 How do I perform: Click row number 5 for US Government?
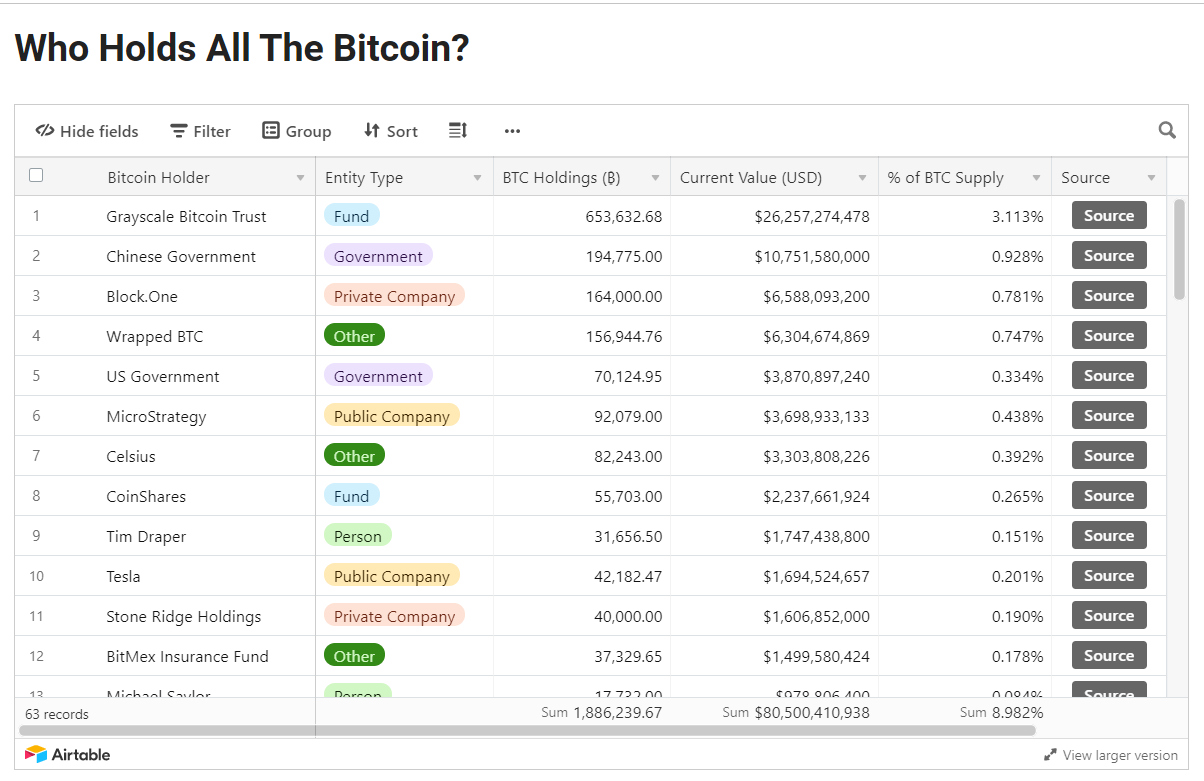pyautogui.click(x=36, y=376)
